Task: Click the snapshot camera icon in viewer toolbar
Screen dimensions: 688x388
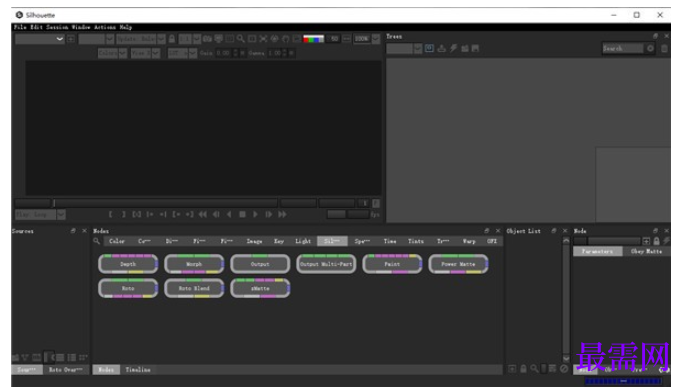Action: click(x=207, y=39)
